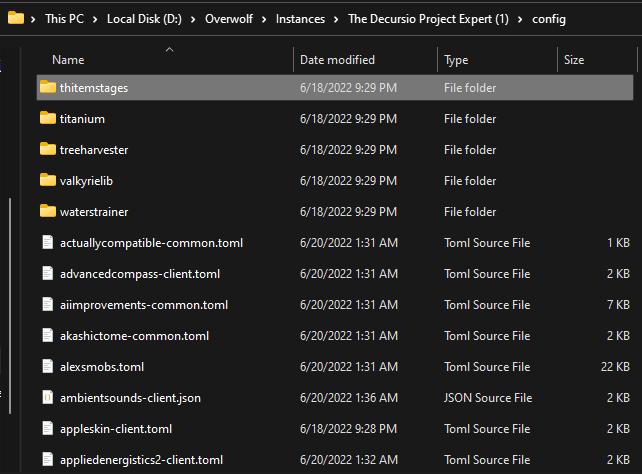
Task: Select the valkyrielib folder icon
Action: click(48, 180)
